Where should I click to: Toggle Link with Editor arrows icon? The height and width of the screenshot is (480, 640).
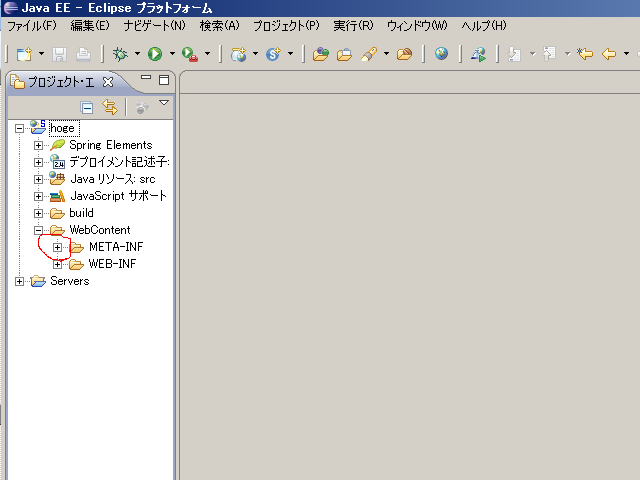(110, 107)
